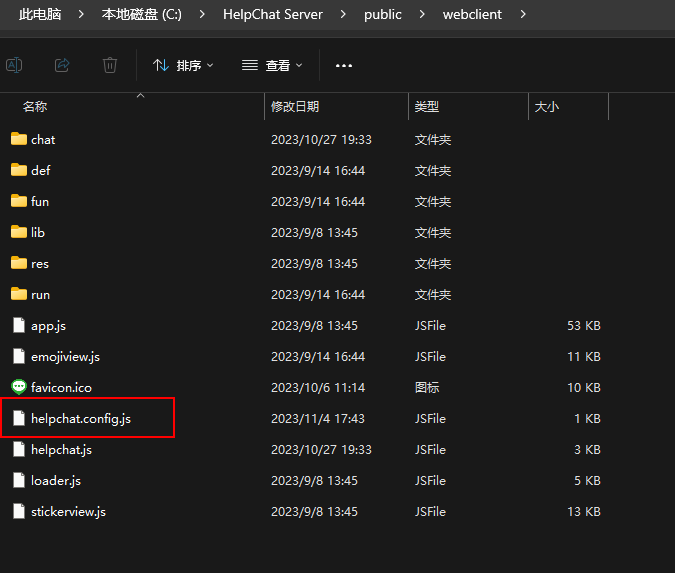Image resolution: width=675 pixels, height=573 pixels.
Task: Click the favicon.ico file name
Action: 62,387
